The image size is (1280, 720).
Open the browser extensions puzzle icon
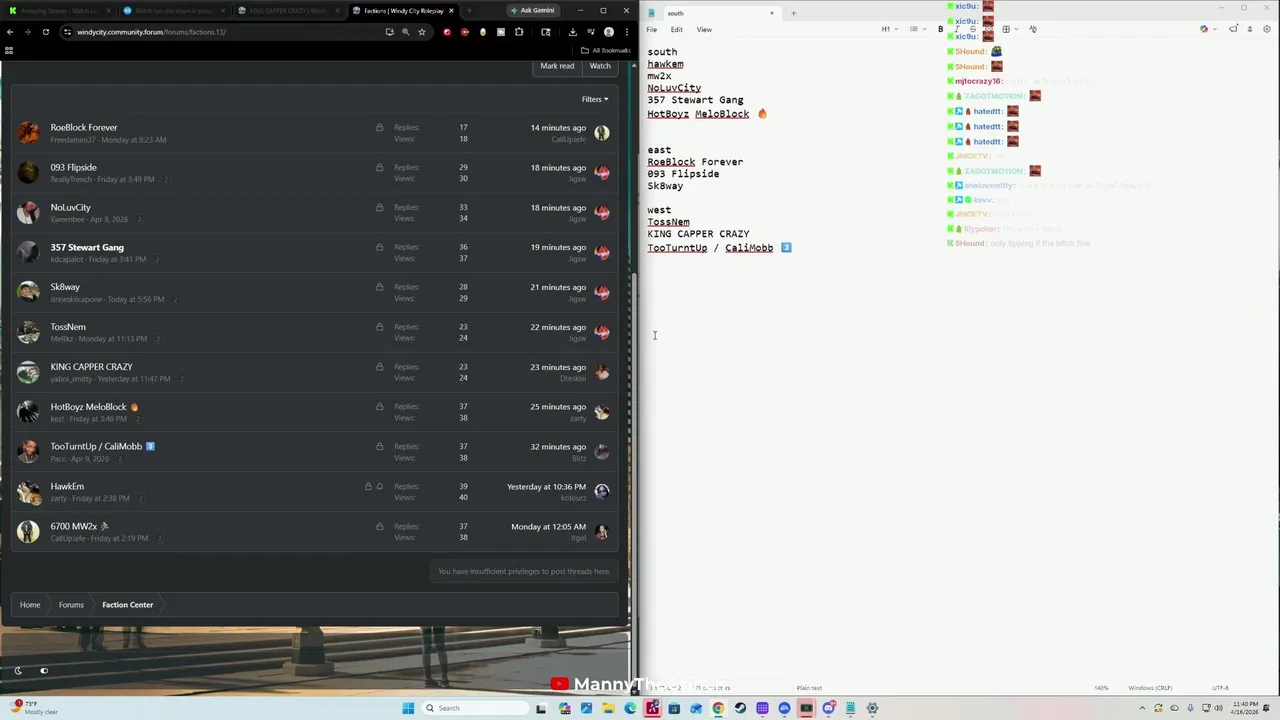tap(519, 32)
